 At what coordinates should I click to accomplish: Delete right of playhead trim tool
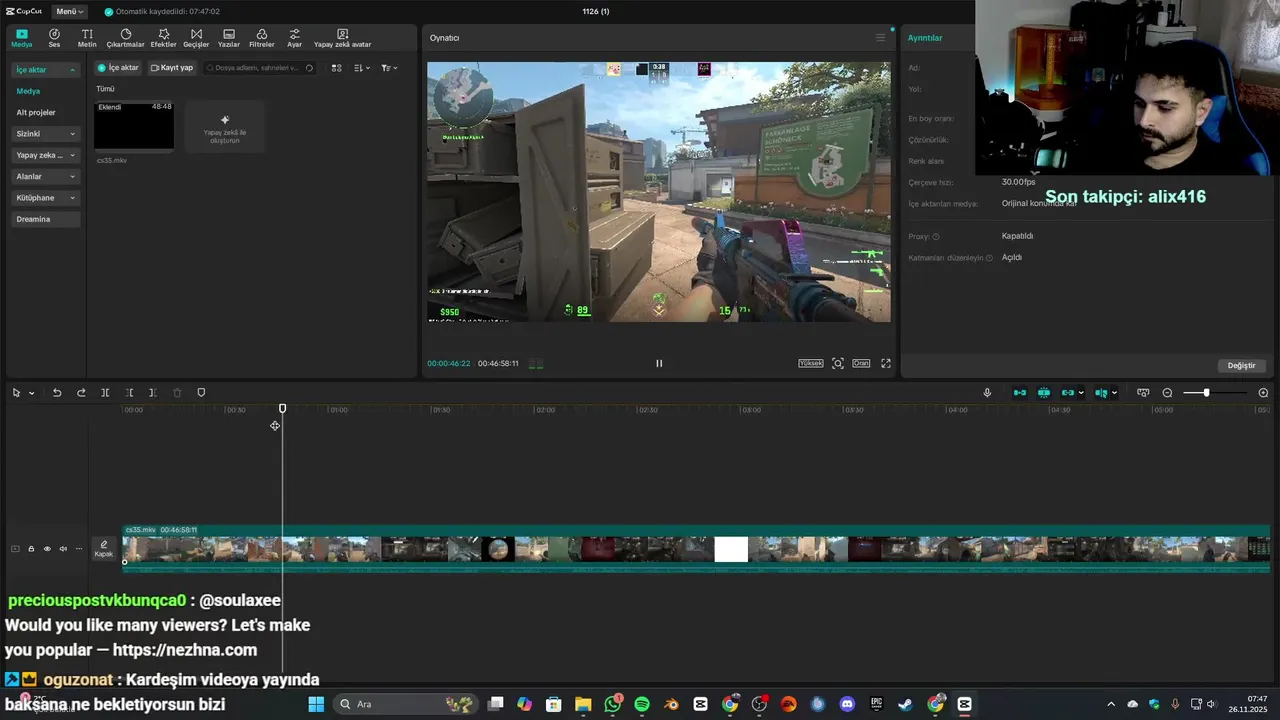(x=152, y=393)
